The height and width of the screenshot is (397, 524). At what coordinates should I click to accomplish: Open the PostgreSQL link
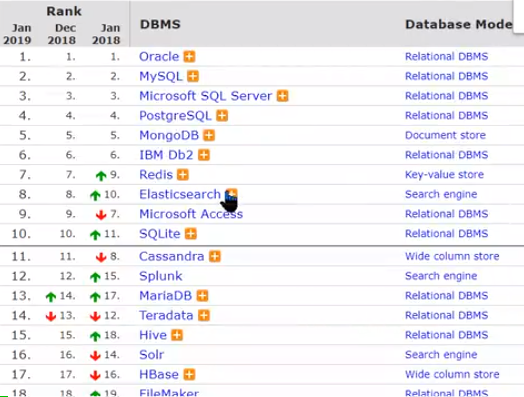(175, 116)
